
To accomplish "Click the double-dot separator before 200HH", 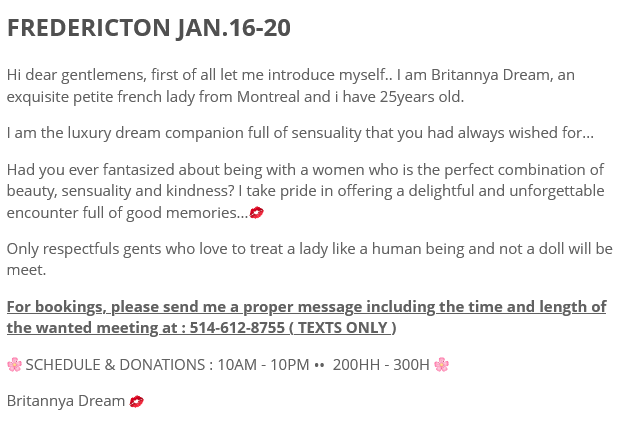I will pos(319,365).
